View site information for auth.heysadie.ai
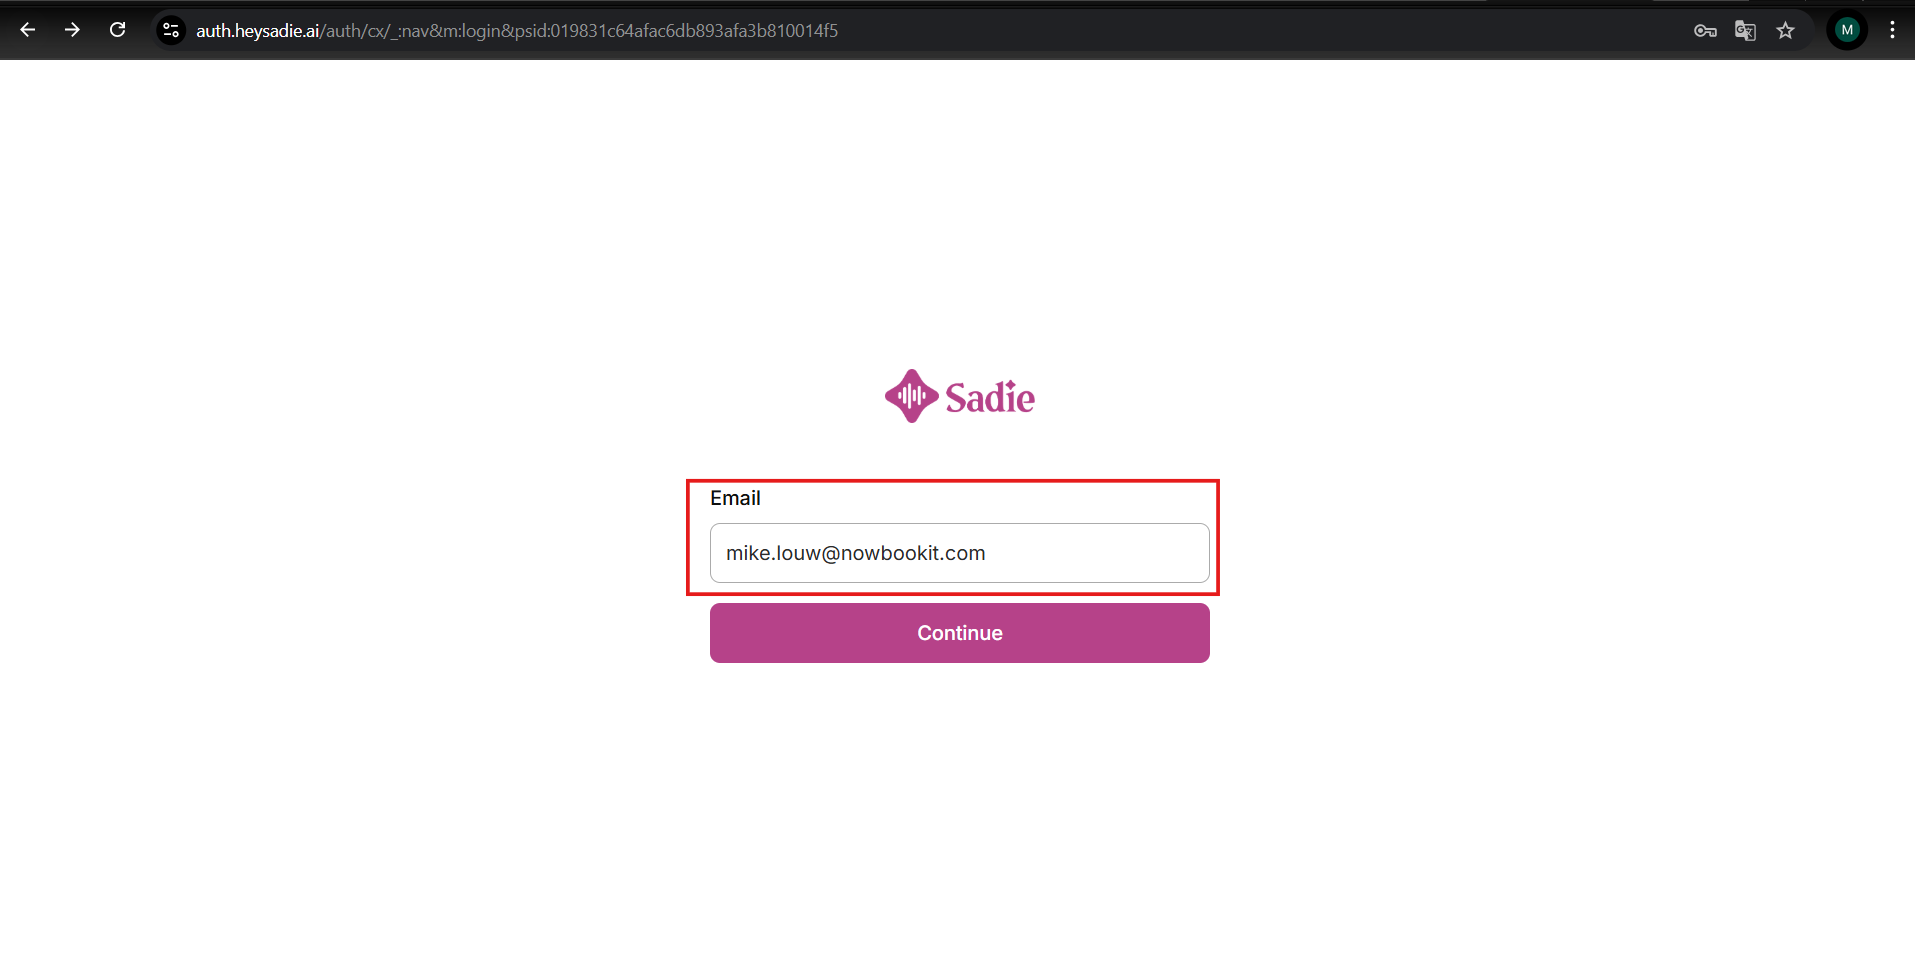This screenshot has height=967, width=1915. tap(171, 31)
